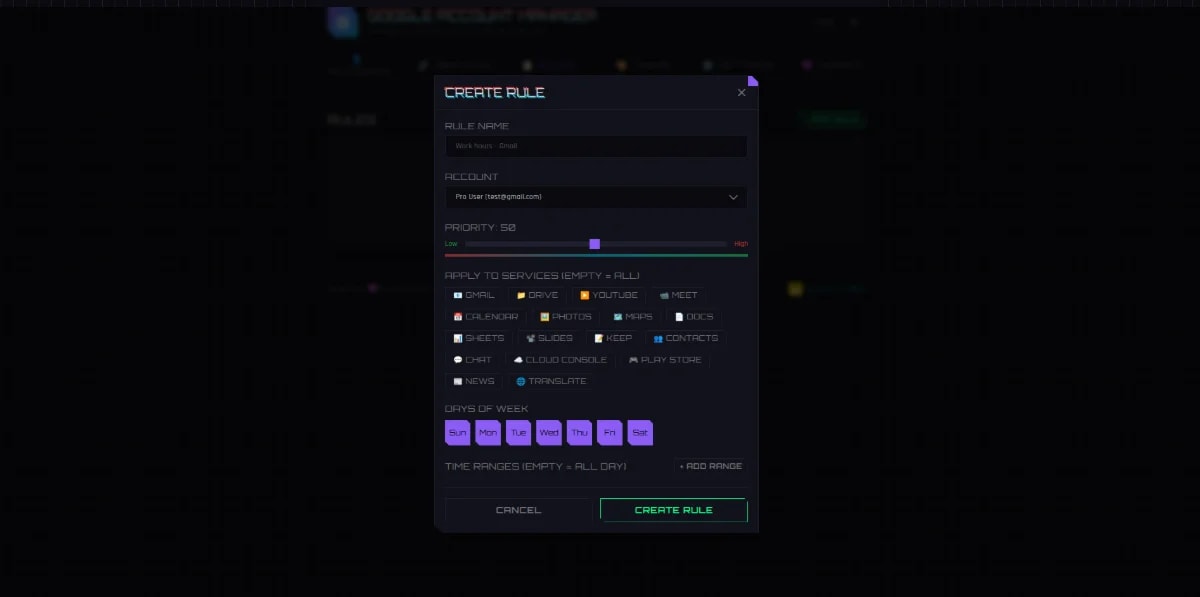Screen dimensions: 1200x597
Task: Add a time range with Add Range
Action: 711,466
